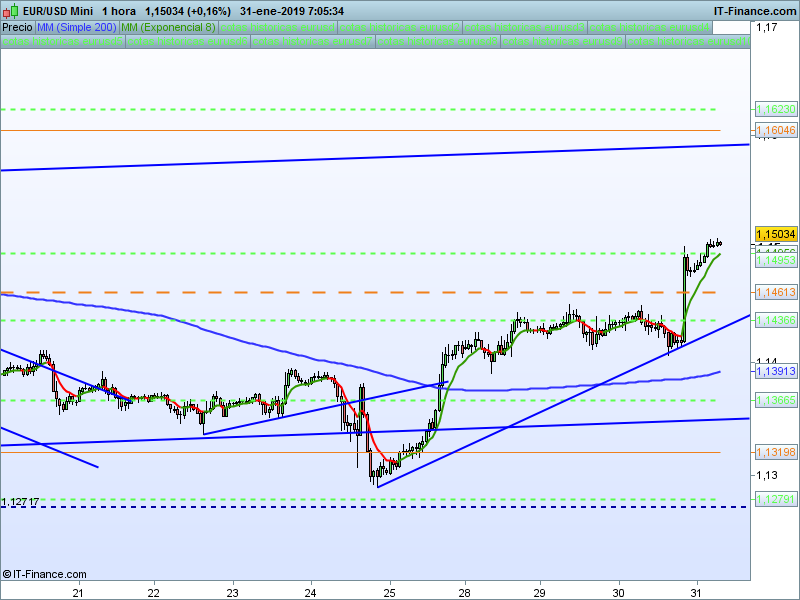
Task: Open the 1 hora timeframe selector
Action: point(119,11)
